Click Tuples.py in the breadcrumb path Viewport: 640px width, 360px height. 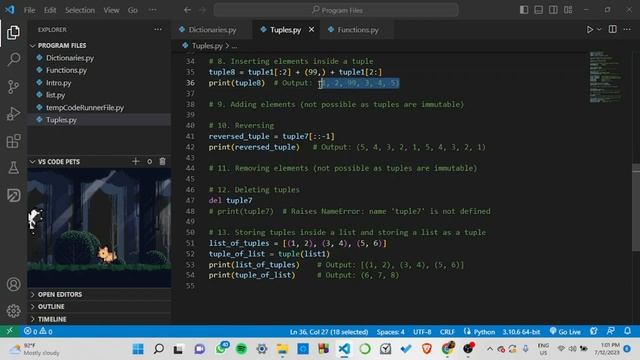pyautogui.click(x=207, y=46)
